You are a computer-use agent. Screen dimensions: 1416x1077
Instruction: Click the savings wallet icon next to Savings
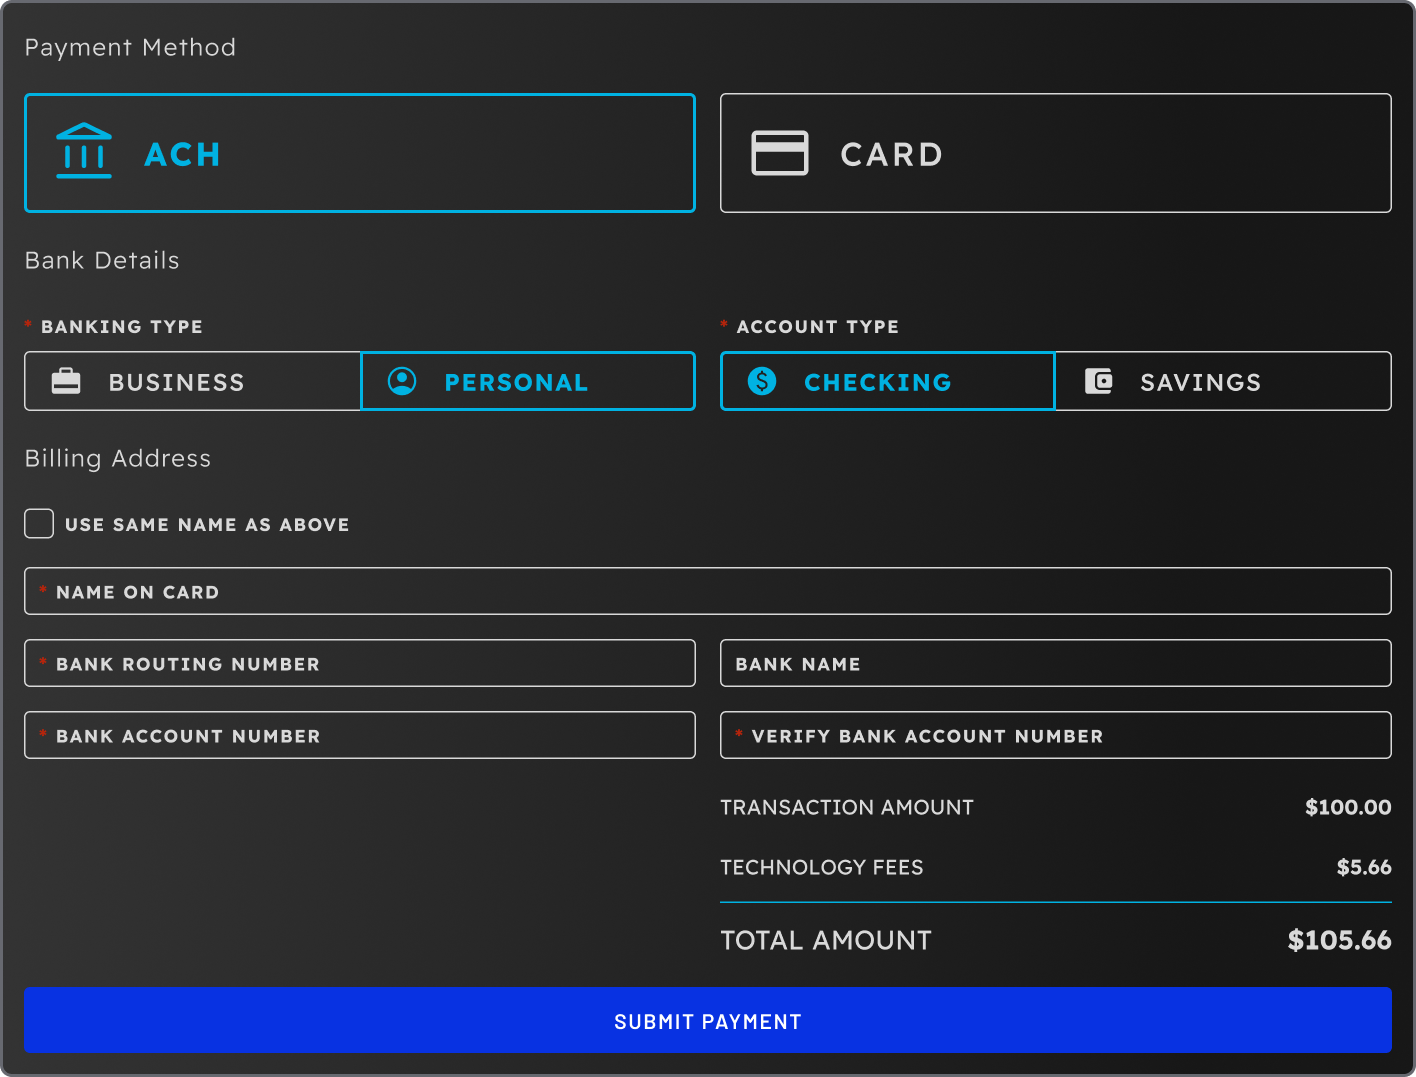[x=1099, y=381]
